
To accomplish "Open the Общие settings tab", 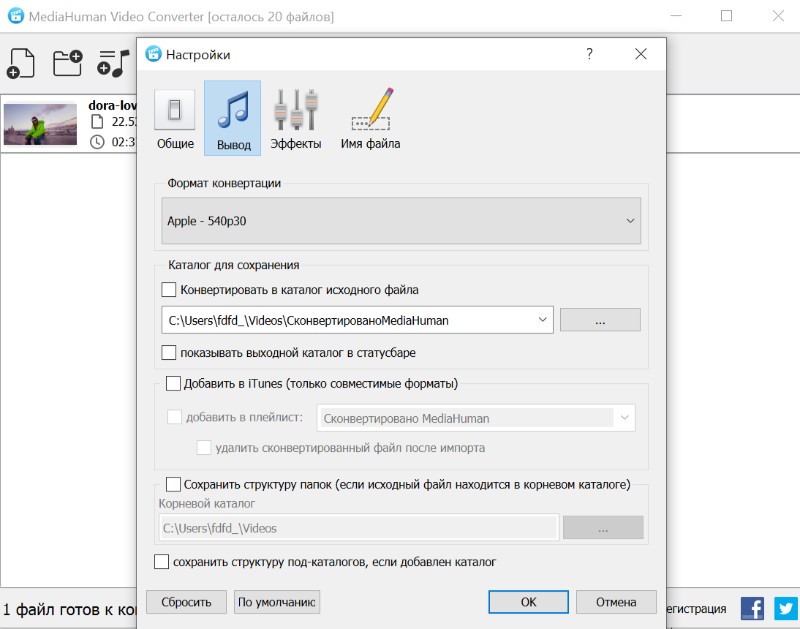I will (x=175, y=119).
